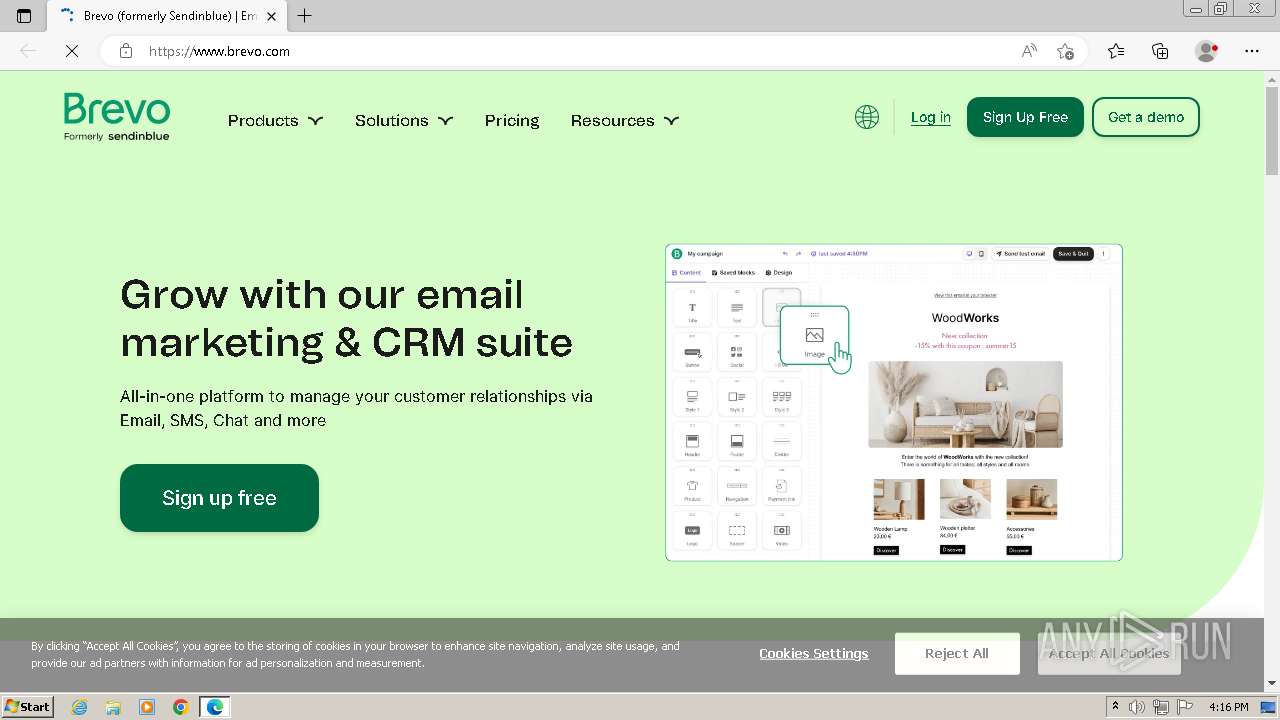
Task: Go to Brevo home via the logo
Action: (x=117, y=117)
